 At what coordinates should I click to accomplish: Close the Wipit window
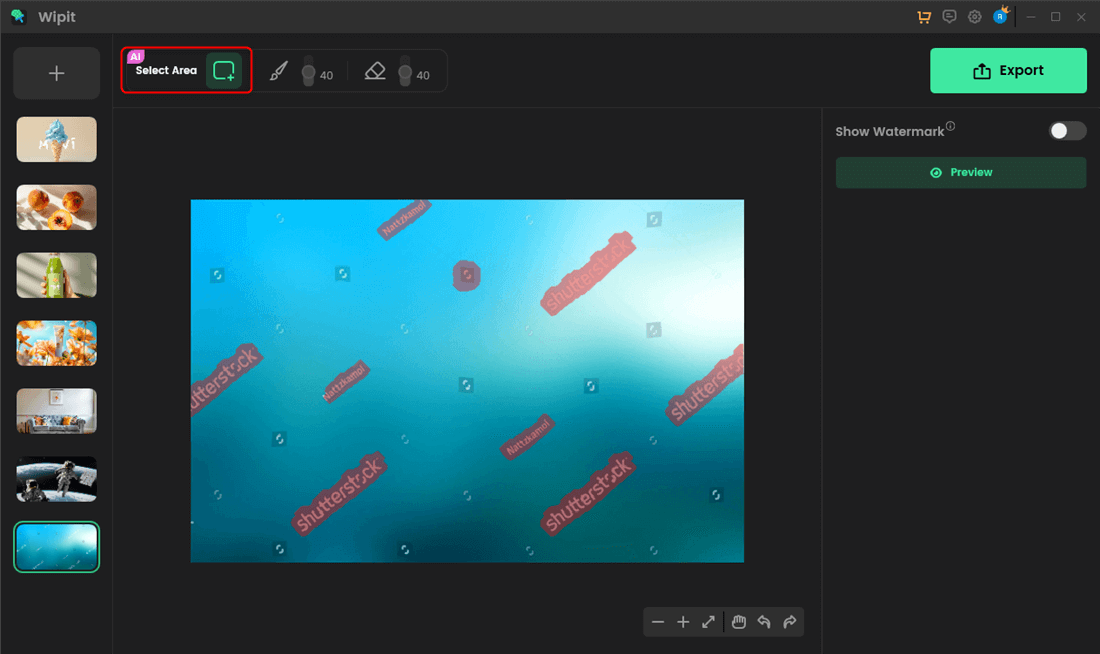pos(1081,17)
